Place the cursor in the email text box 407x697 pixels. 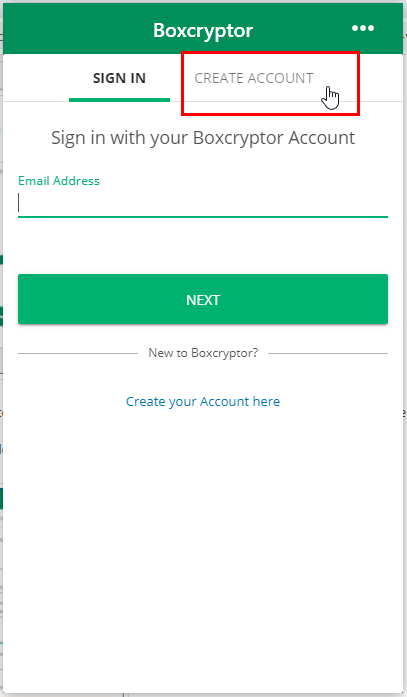click(x=203, y=203)
